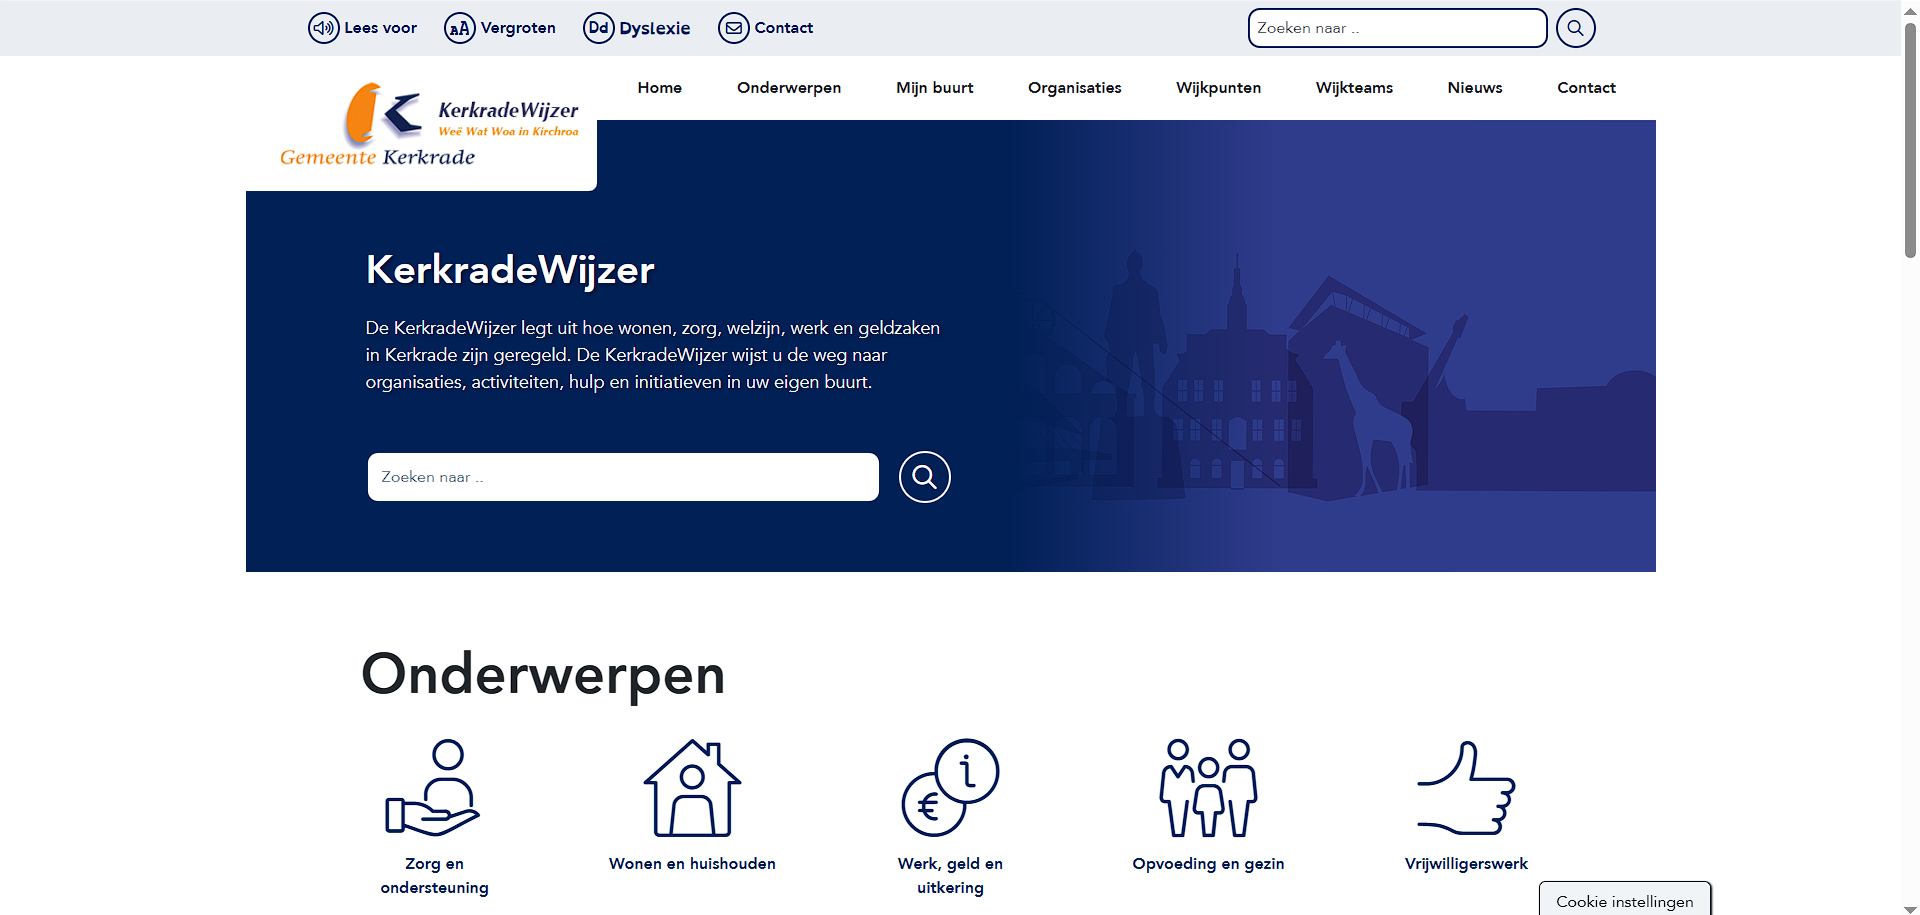
Task: Open the Vrijwilligerswerk thumbs-up icon
Action: (1466, 788)
